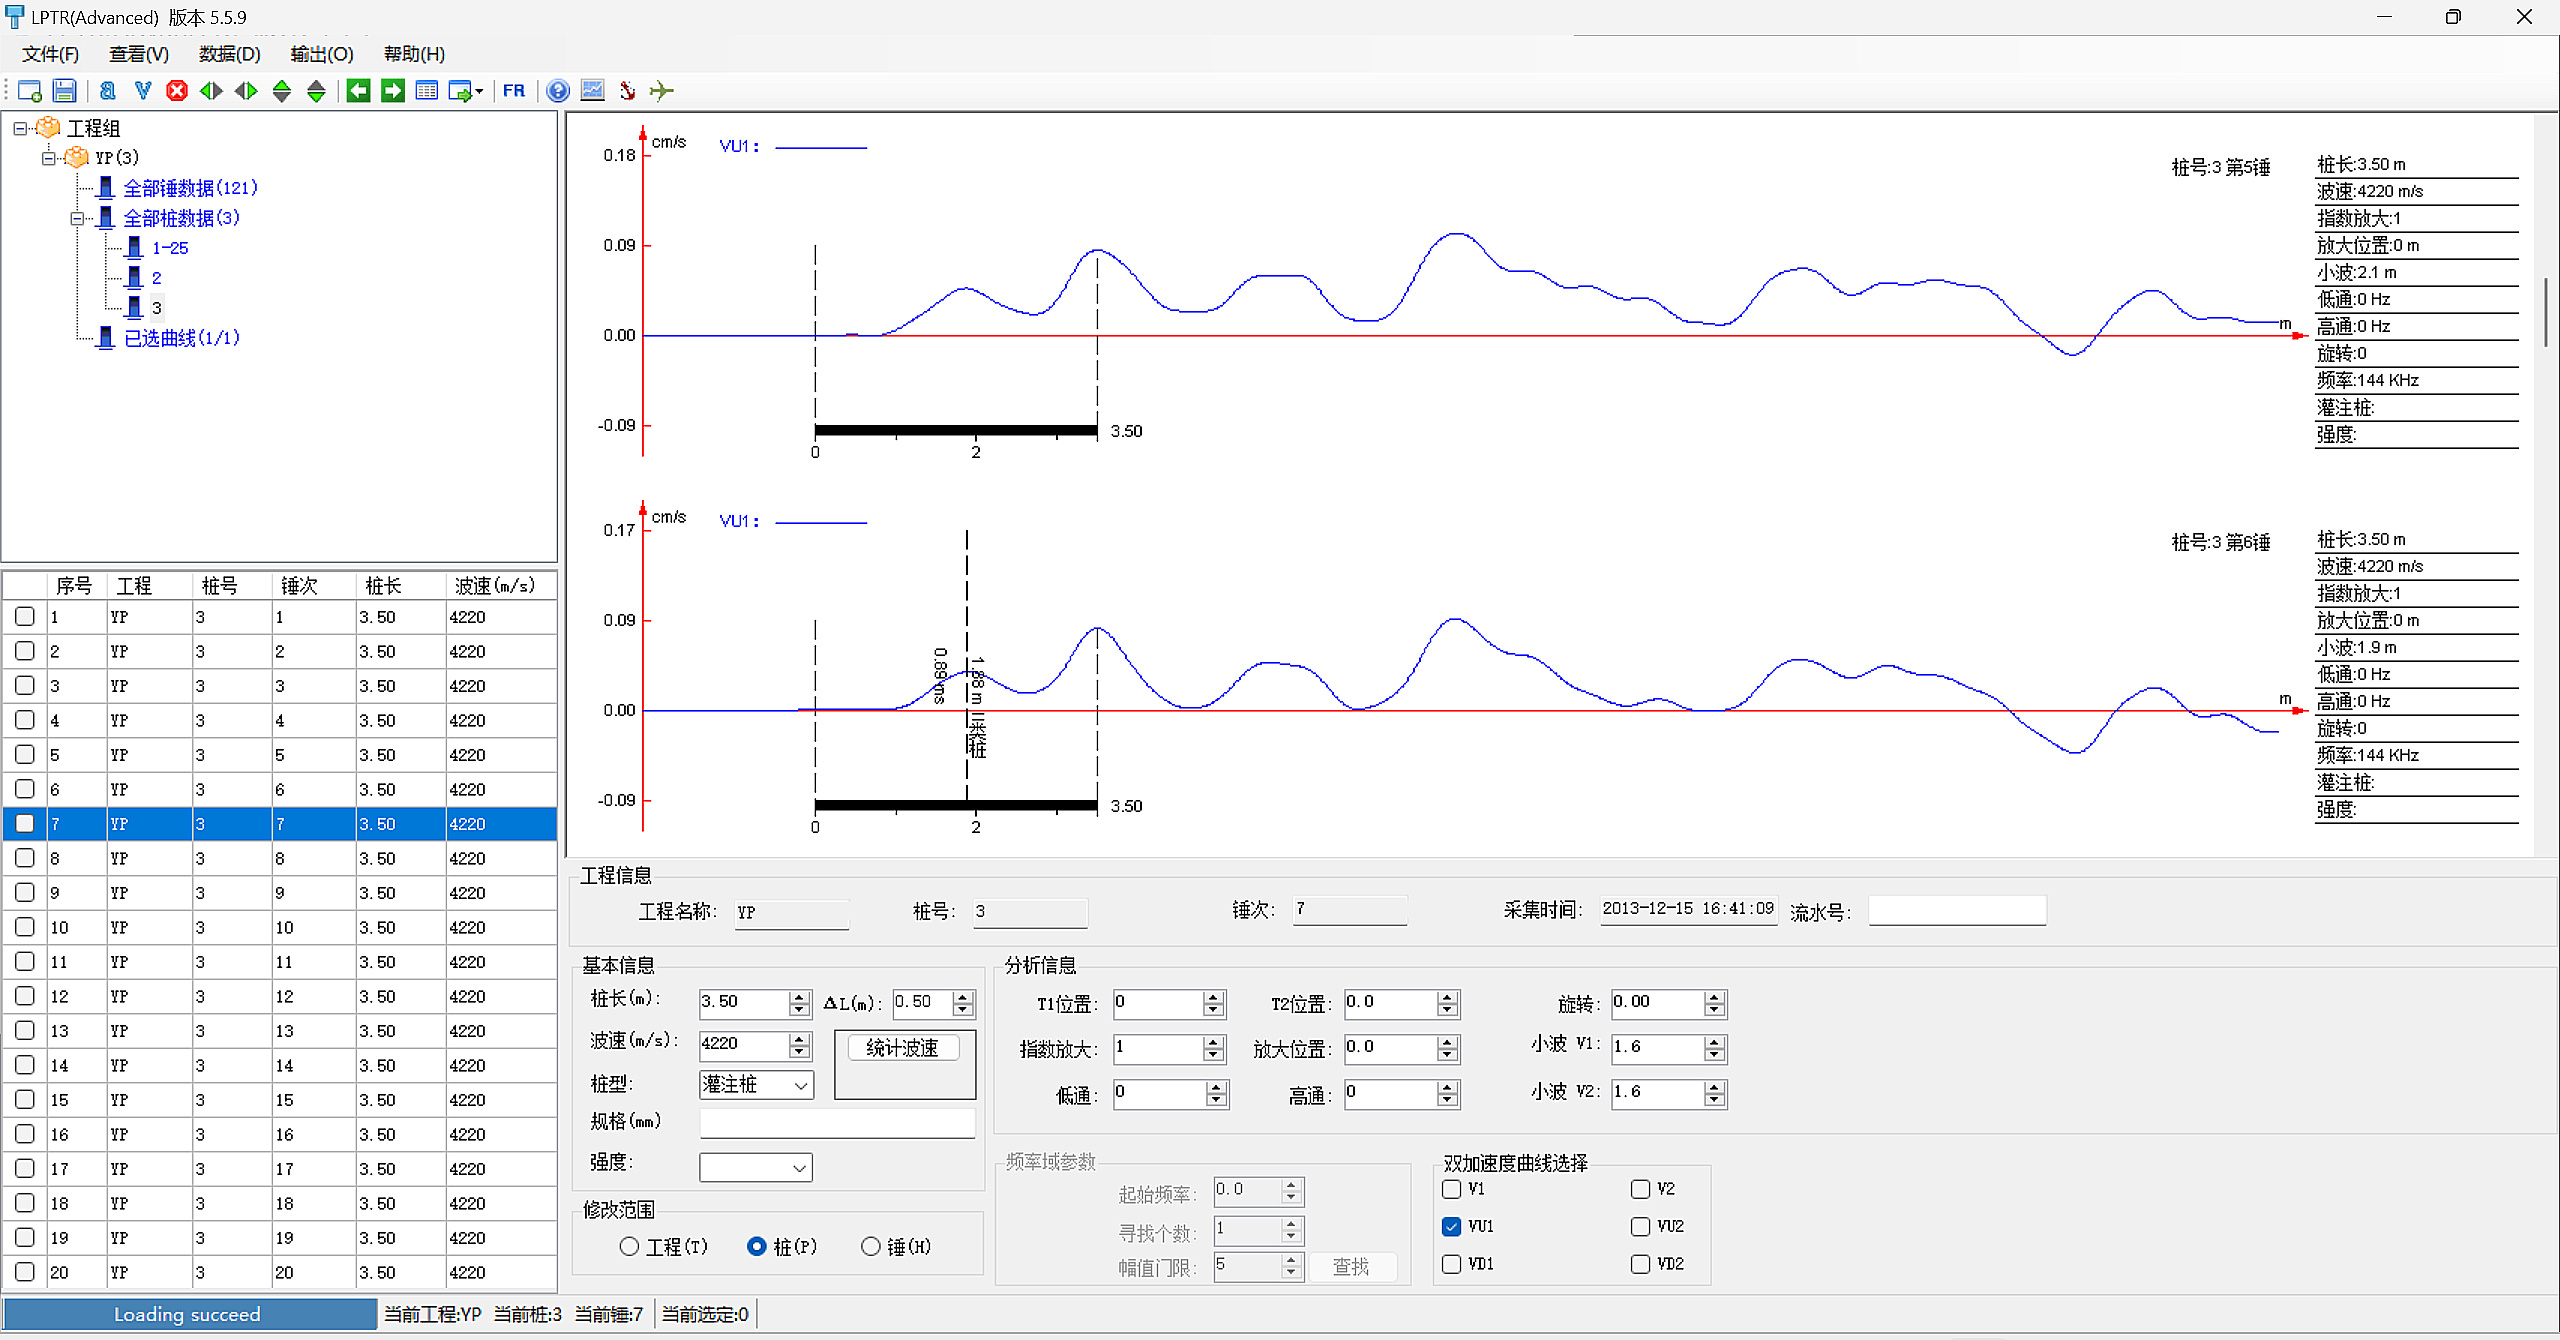This screenshot has width=2560, height=1340.
Task: Click the 规格(mm) input field
Action: tap(837, 1123)
